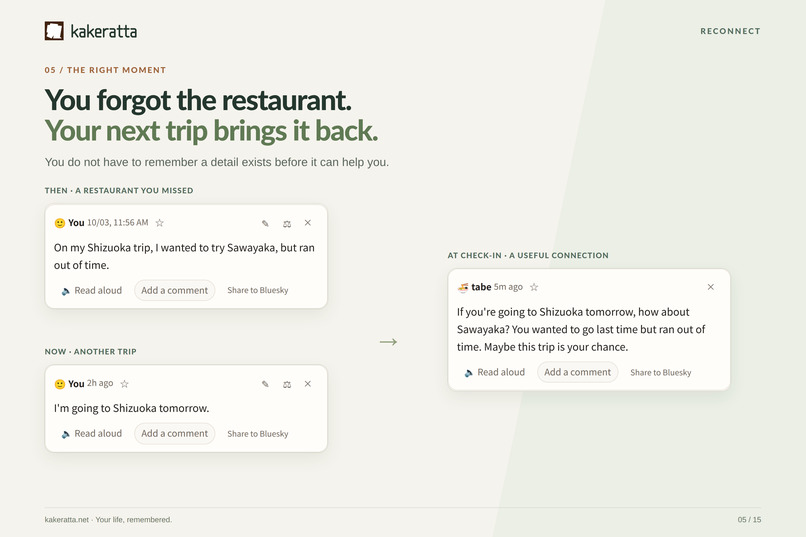Add a comment to the '2h ago' note
The width and height of the screenshot is (806, 537).
175,434
